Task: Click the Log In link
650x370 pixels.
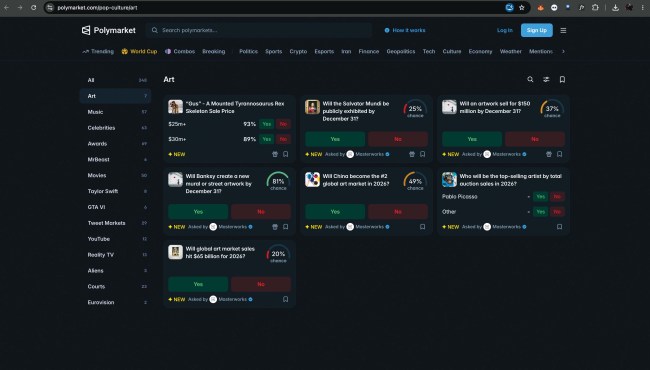Action: point(504,30)
